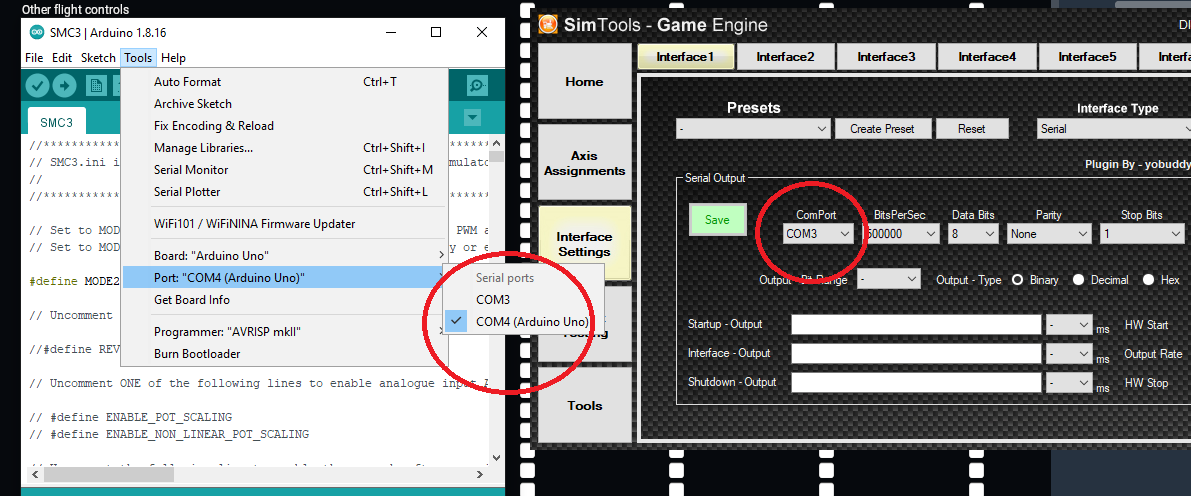Image resolution: width=1191 pixels, height=496 pixels.
Task: Open Serial Plotter menu entry
Action: point(285,191)
